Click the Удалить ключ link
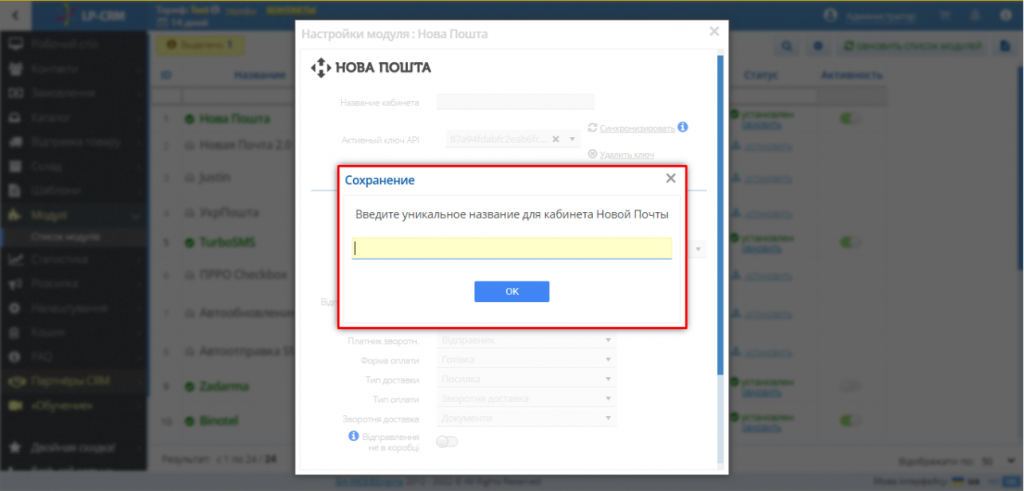 (x=626, y=155)
